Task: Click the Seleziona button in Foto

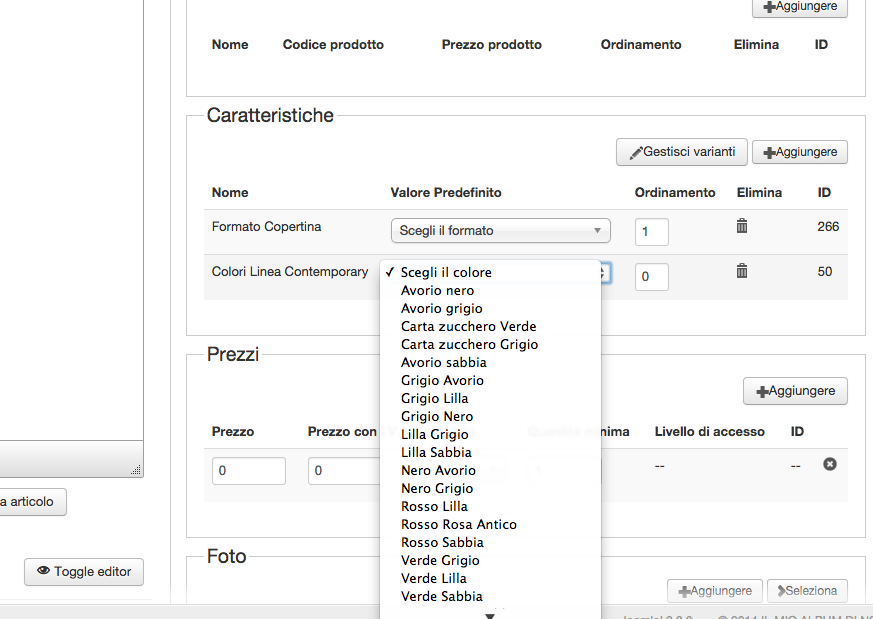Action: point(807,591)
